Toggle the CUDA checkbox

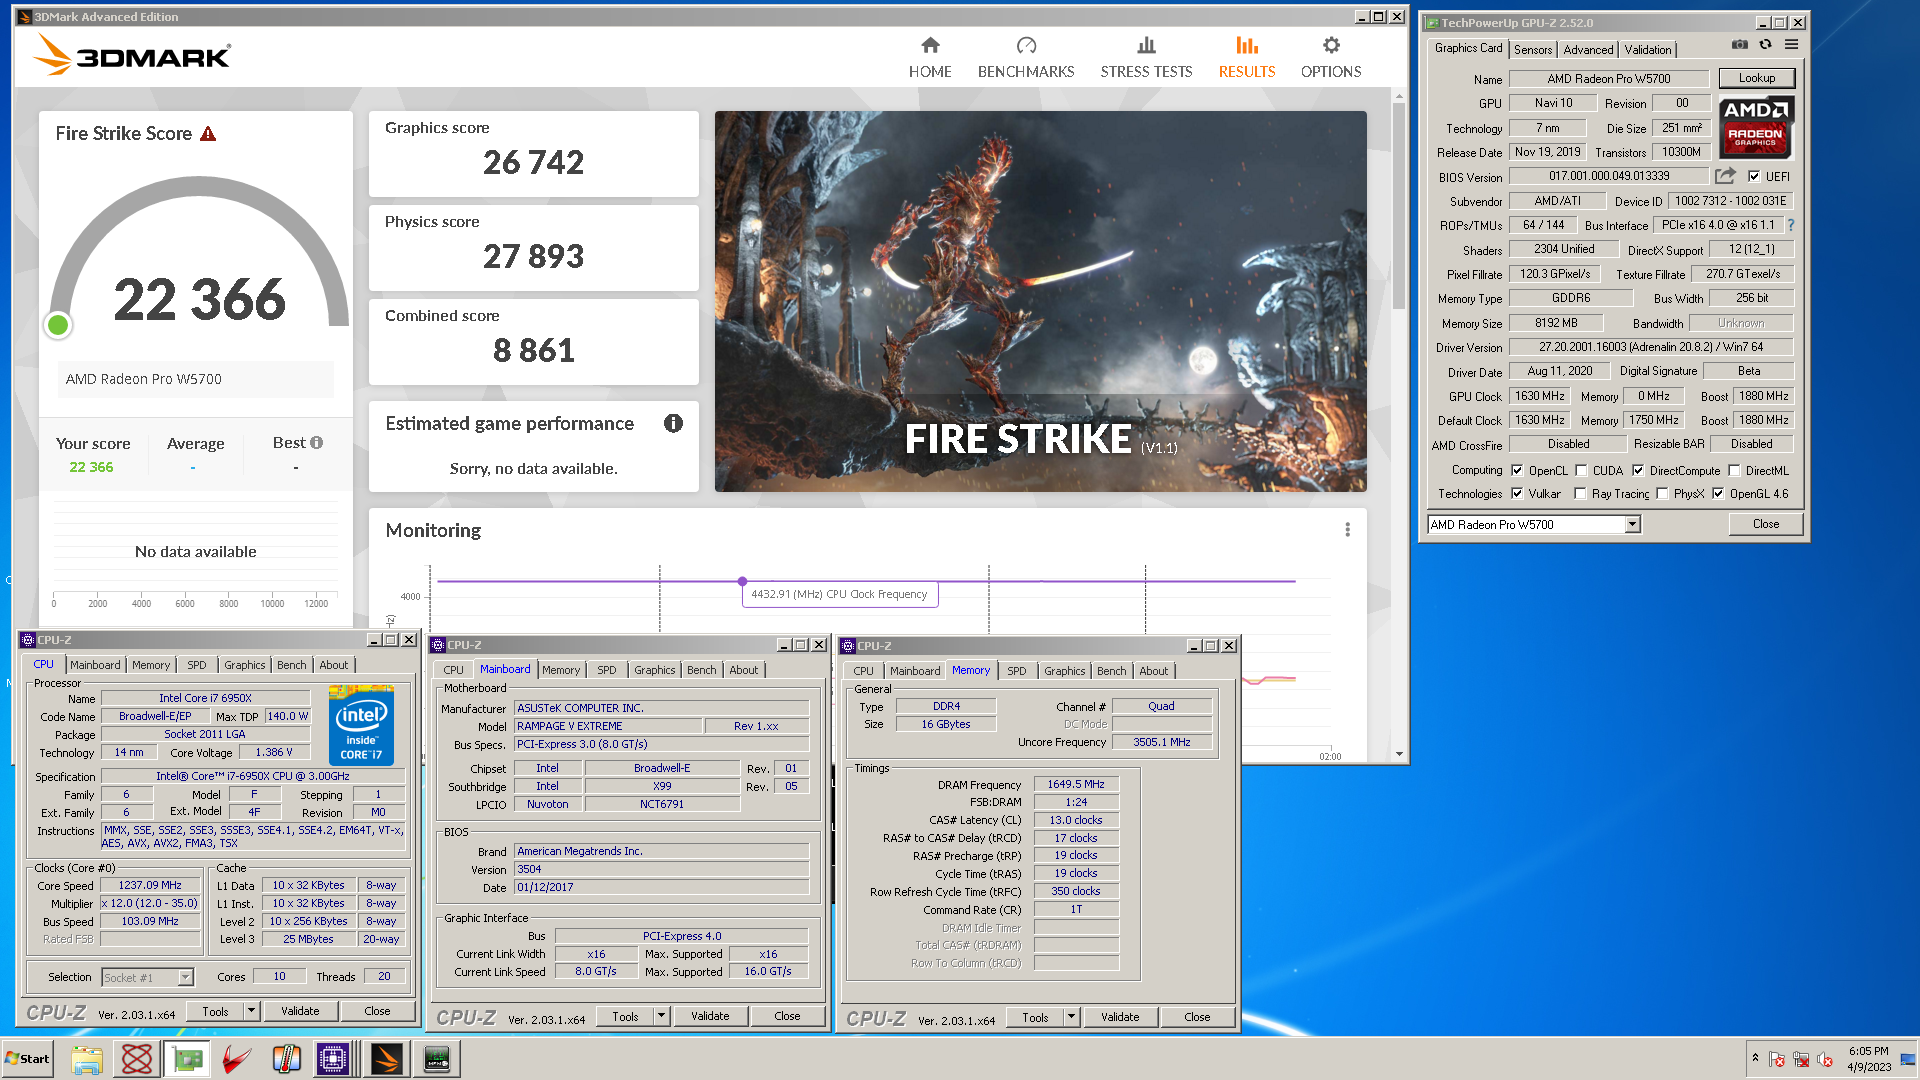1581,470
